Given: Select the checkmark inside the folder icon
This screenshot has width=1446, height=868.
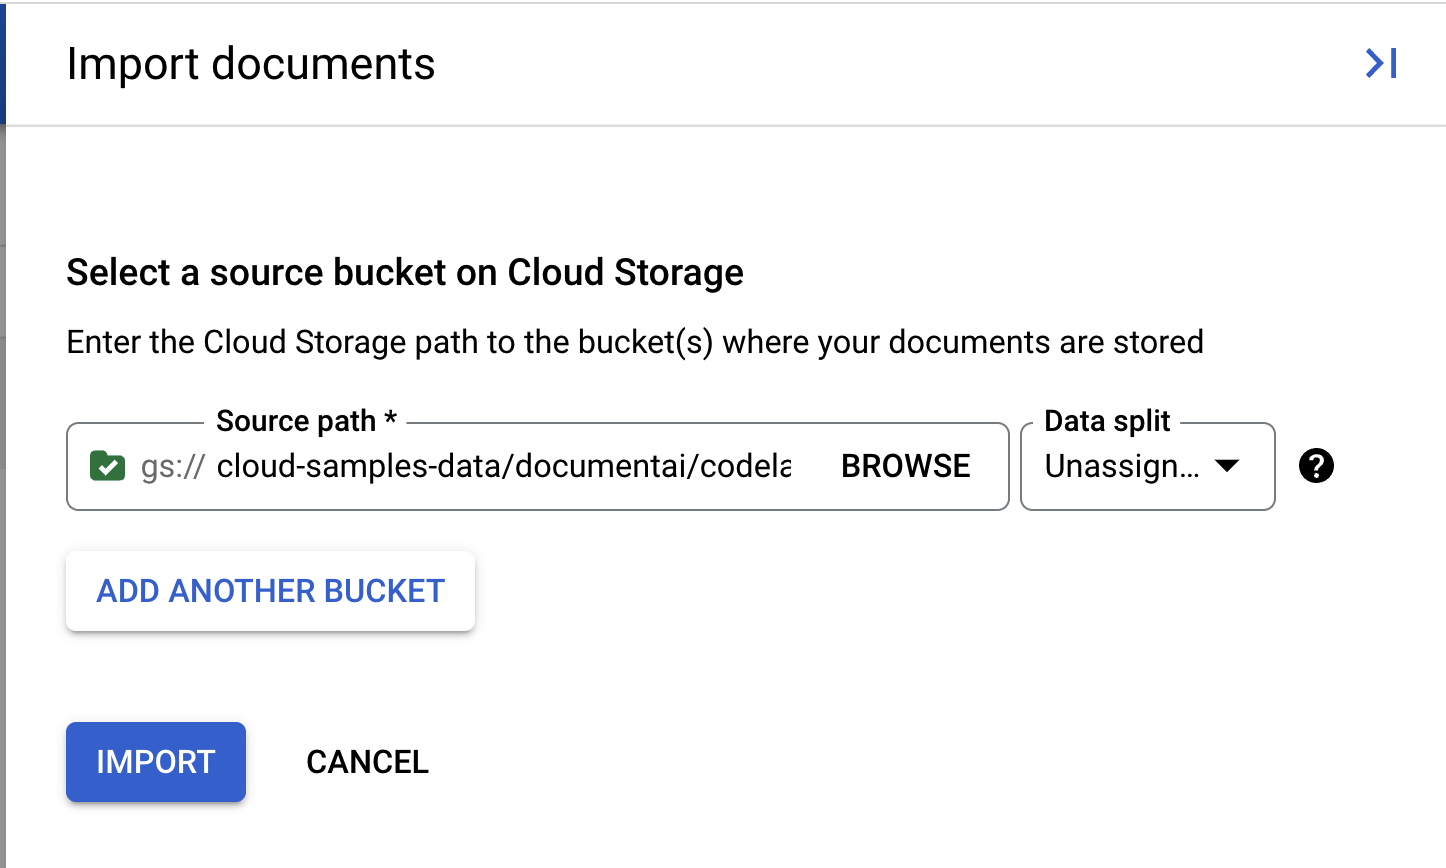Looking at the screenshot, I should tap(108, 465).
